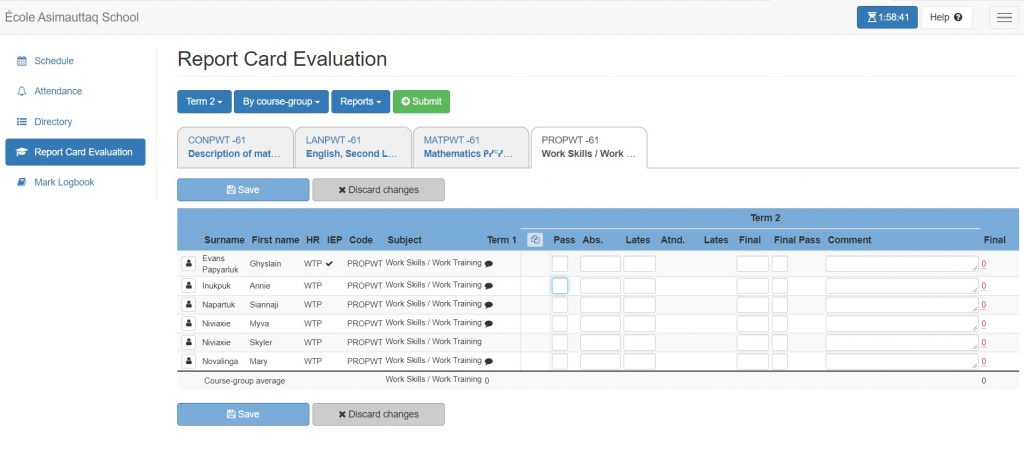Image resolution: width=1024 pixels, height=452 pixels.
Task: Check the Pass box for Inukpuk Annie
Action: point(560,286)
